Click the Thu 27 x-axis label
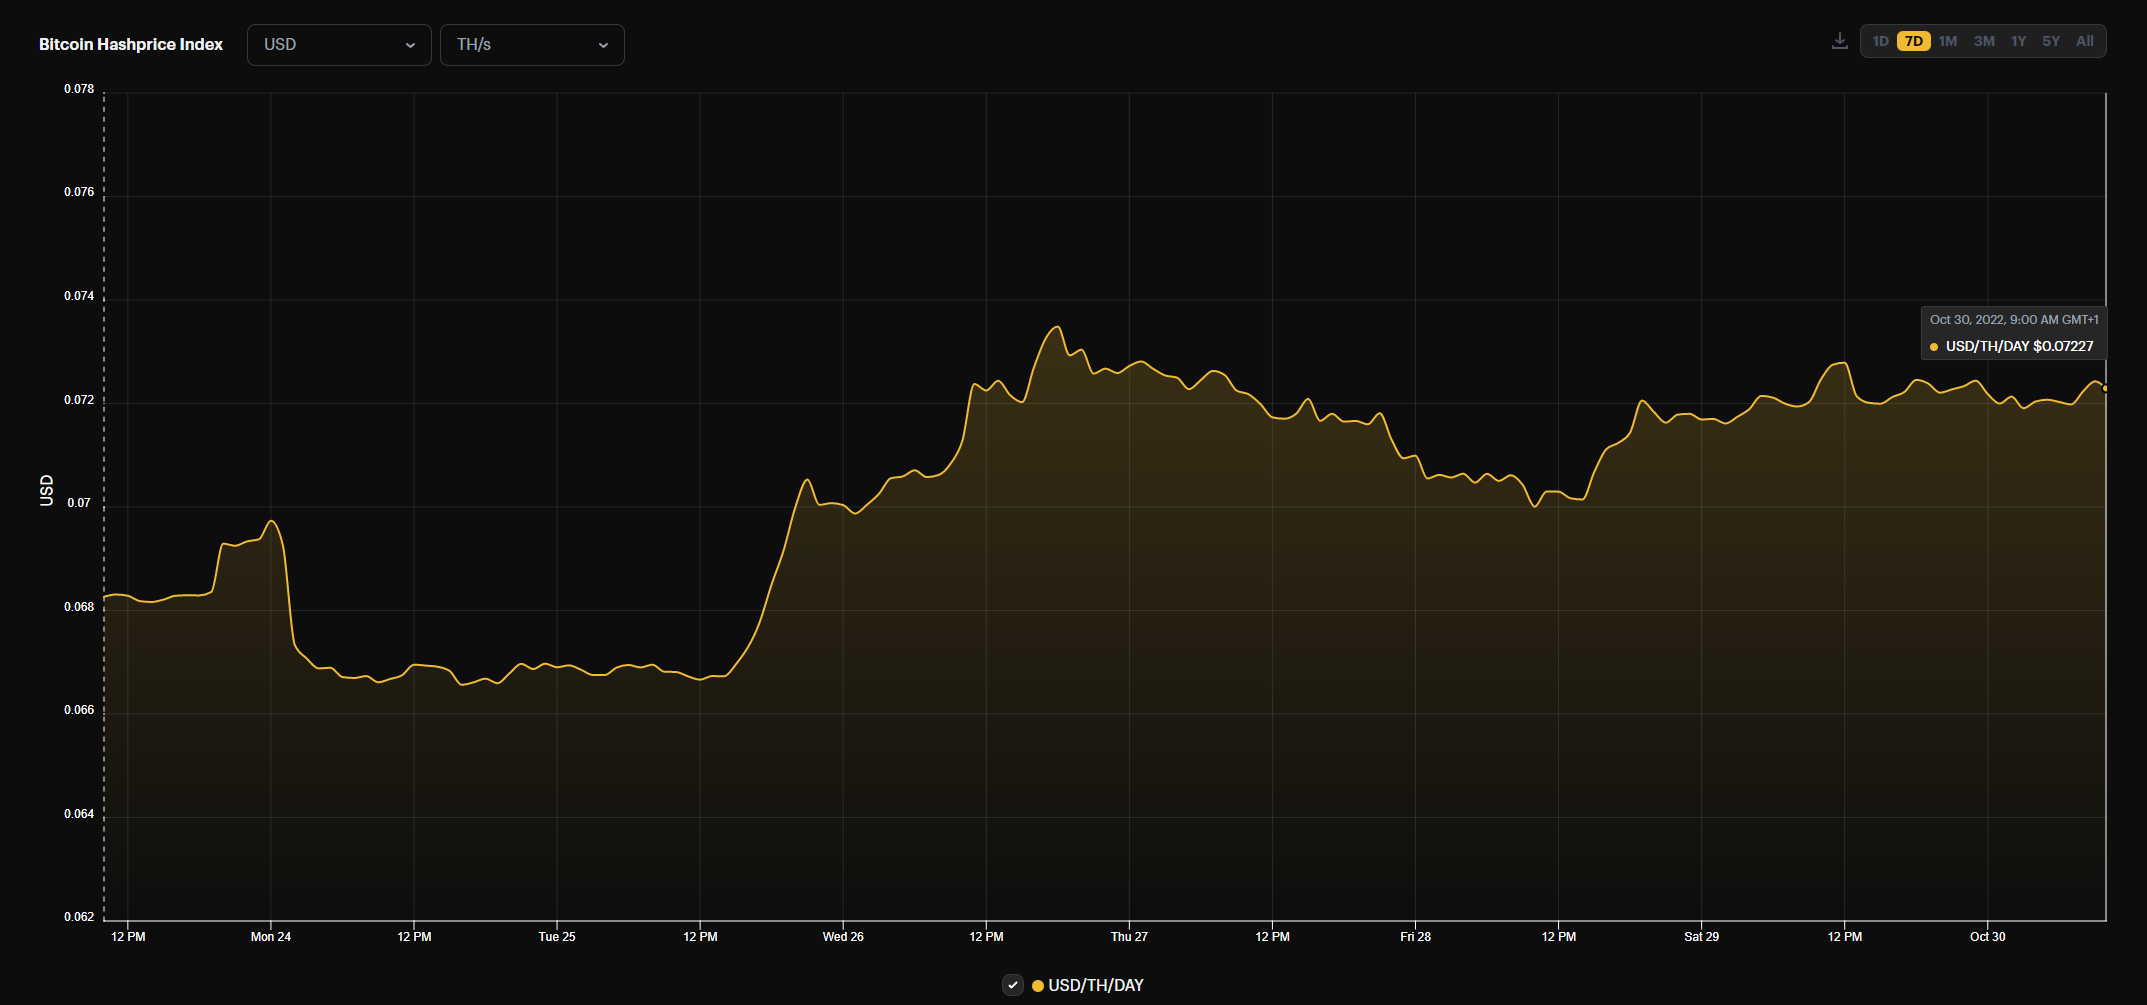 coord(1129,937)
